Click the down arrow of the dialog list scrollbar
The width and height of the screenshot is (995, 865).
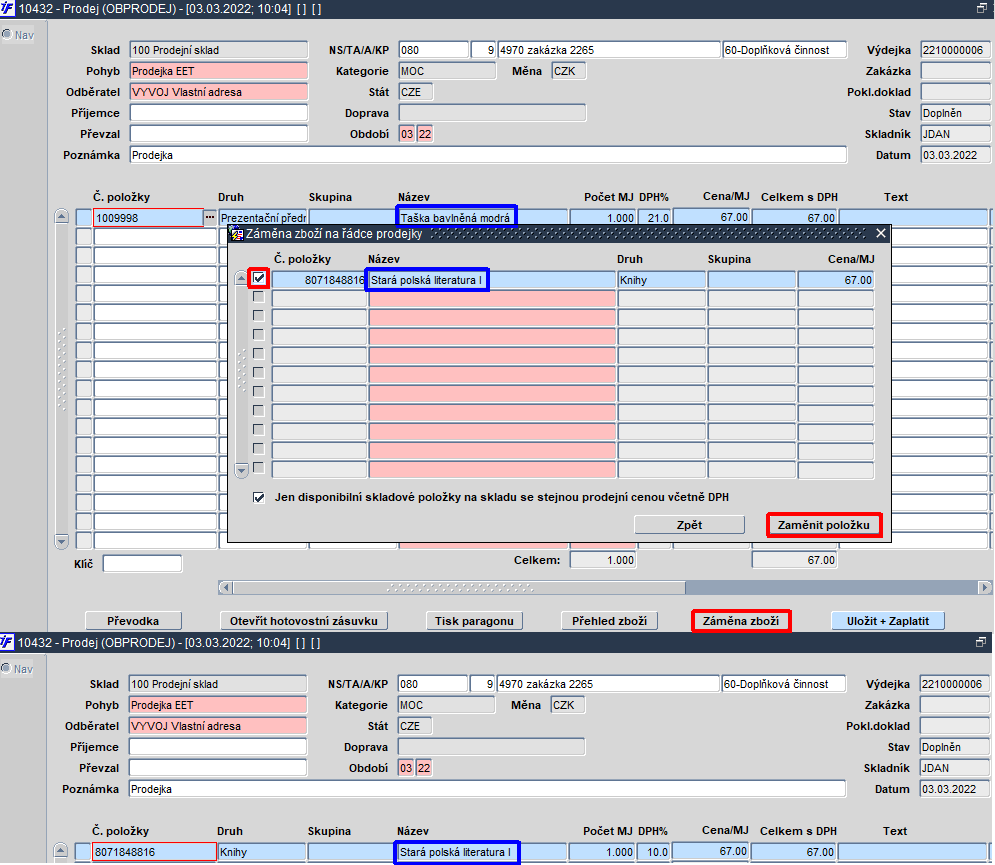coord(241,470)
